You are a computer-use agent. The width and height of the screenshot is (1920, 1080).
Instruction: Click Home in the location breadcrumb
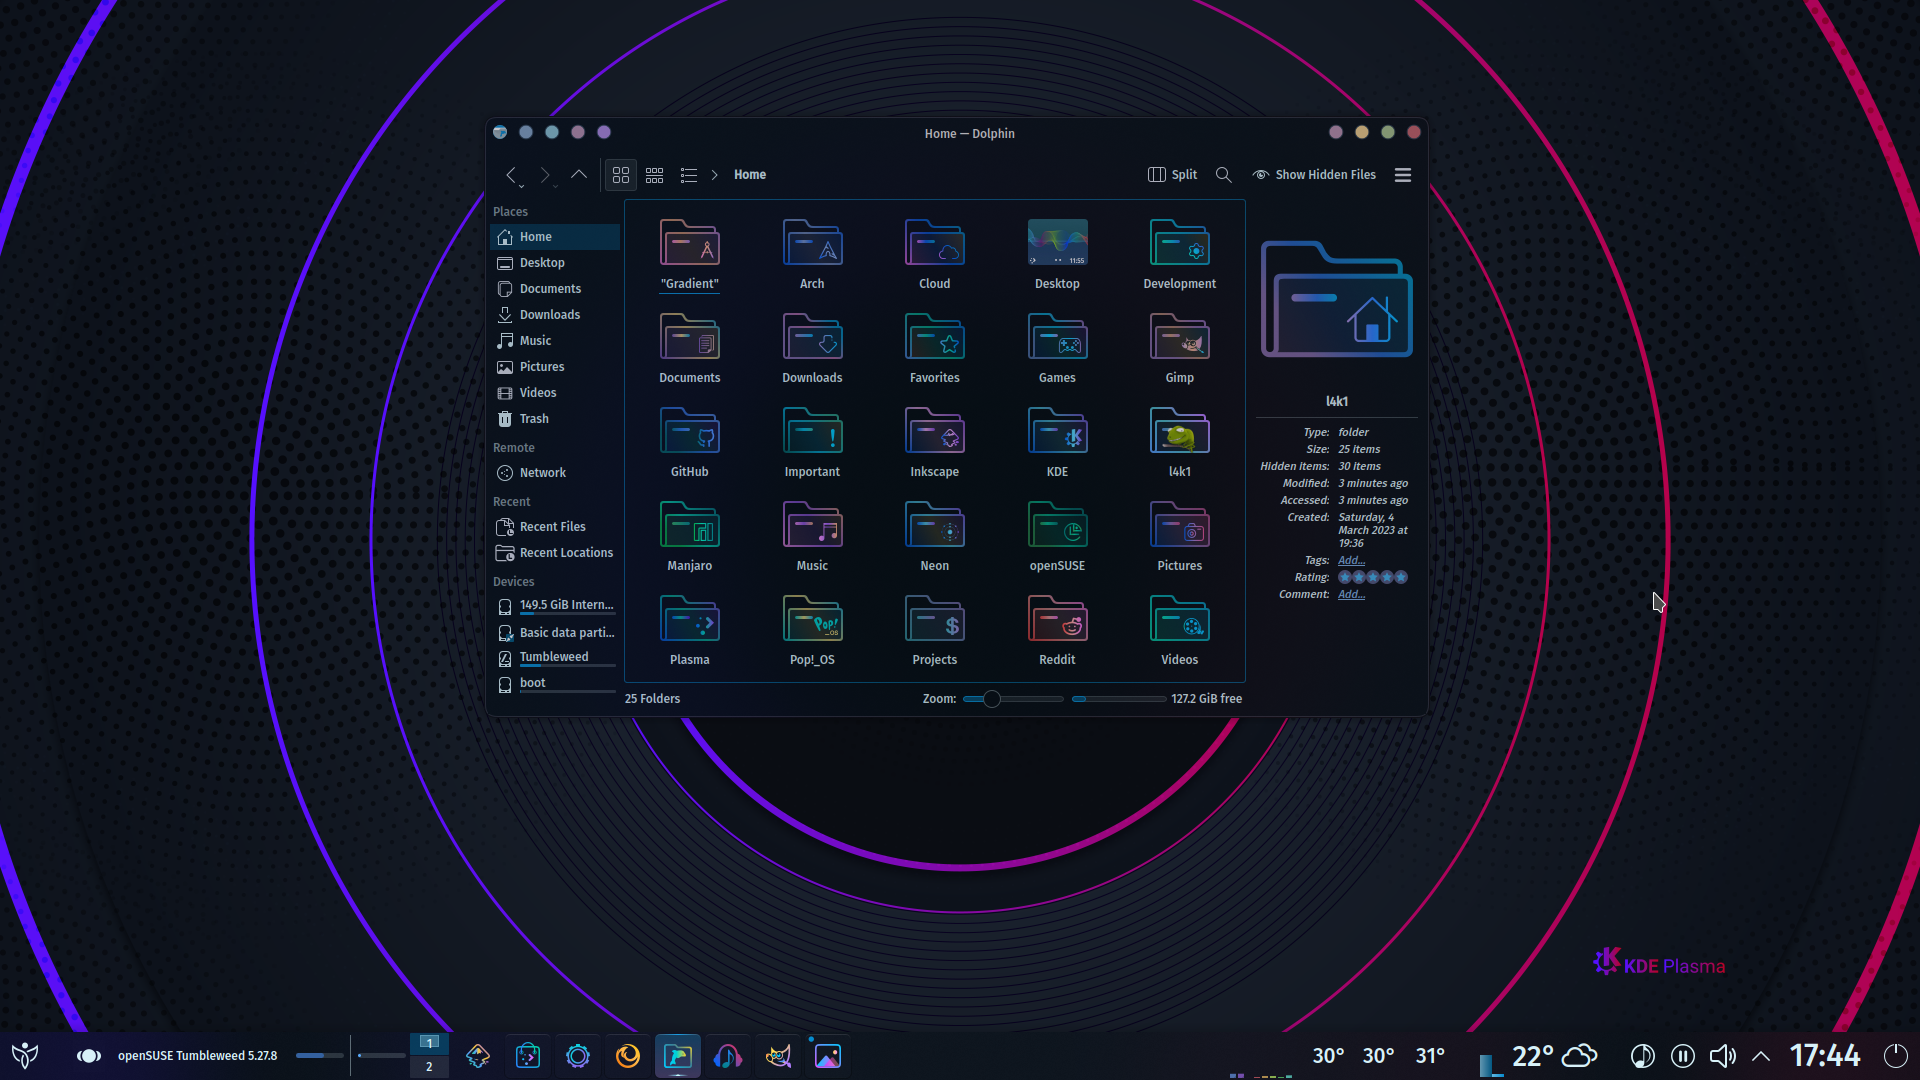pos(750,175)
